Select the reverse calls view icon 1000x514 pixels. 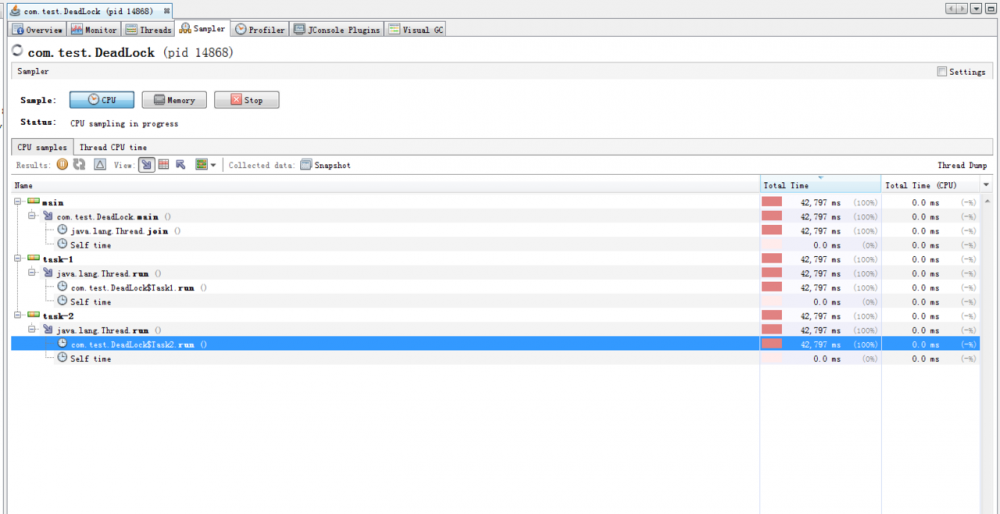coord(180,165)
